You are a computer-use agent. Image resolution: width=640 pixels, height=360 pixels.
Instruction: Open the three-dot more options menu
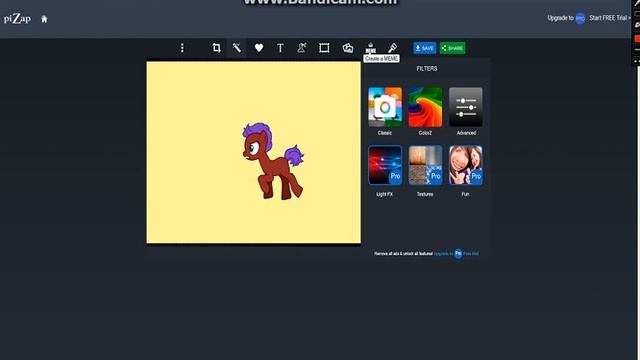coord(182,48)
